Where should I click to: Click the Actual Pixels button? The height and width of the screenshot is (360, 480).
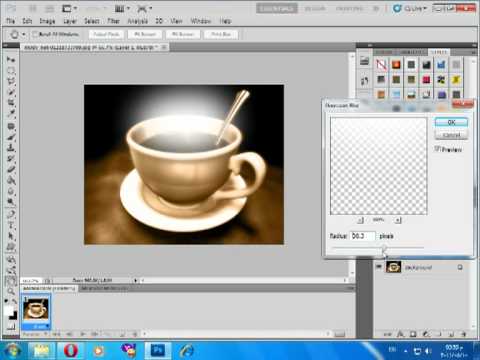[x=106, y=34]
